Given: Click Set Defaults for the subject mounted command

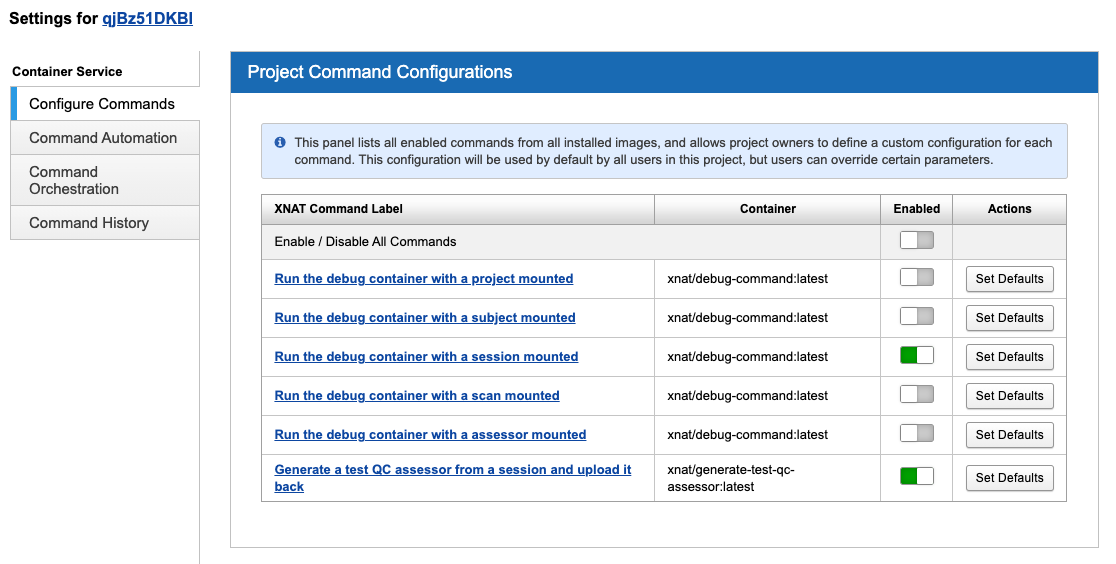Looking at the screenshot, I should click(x=1009, y=318).
